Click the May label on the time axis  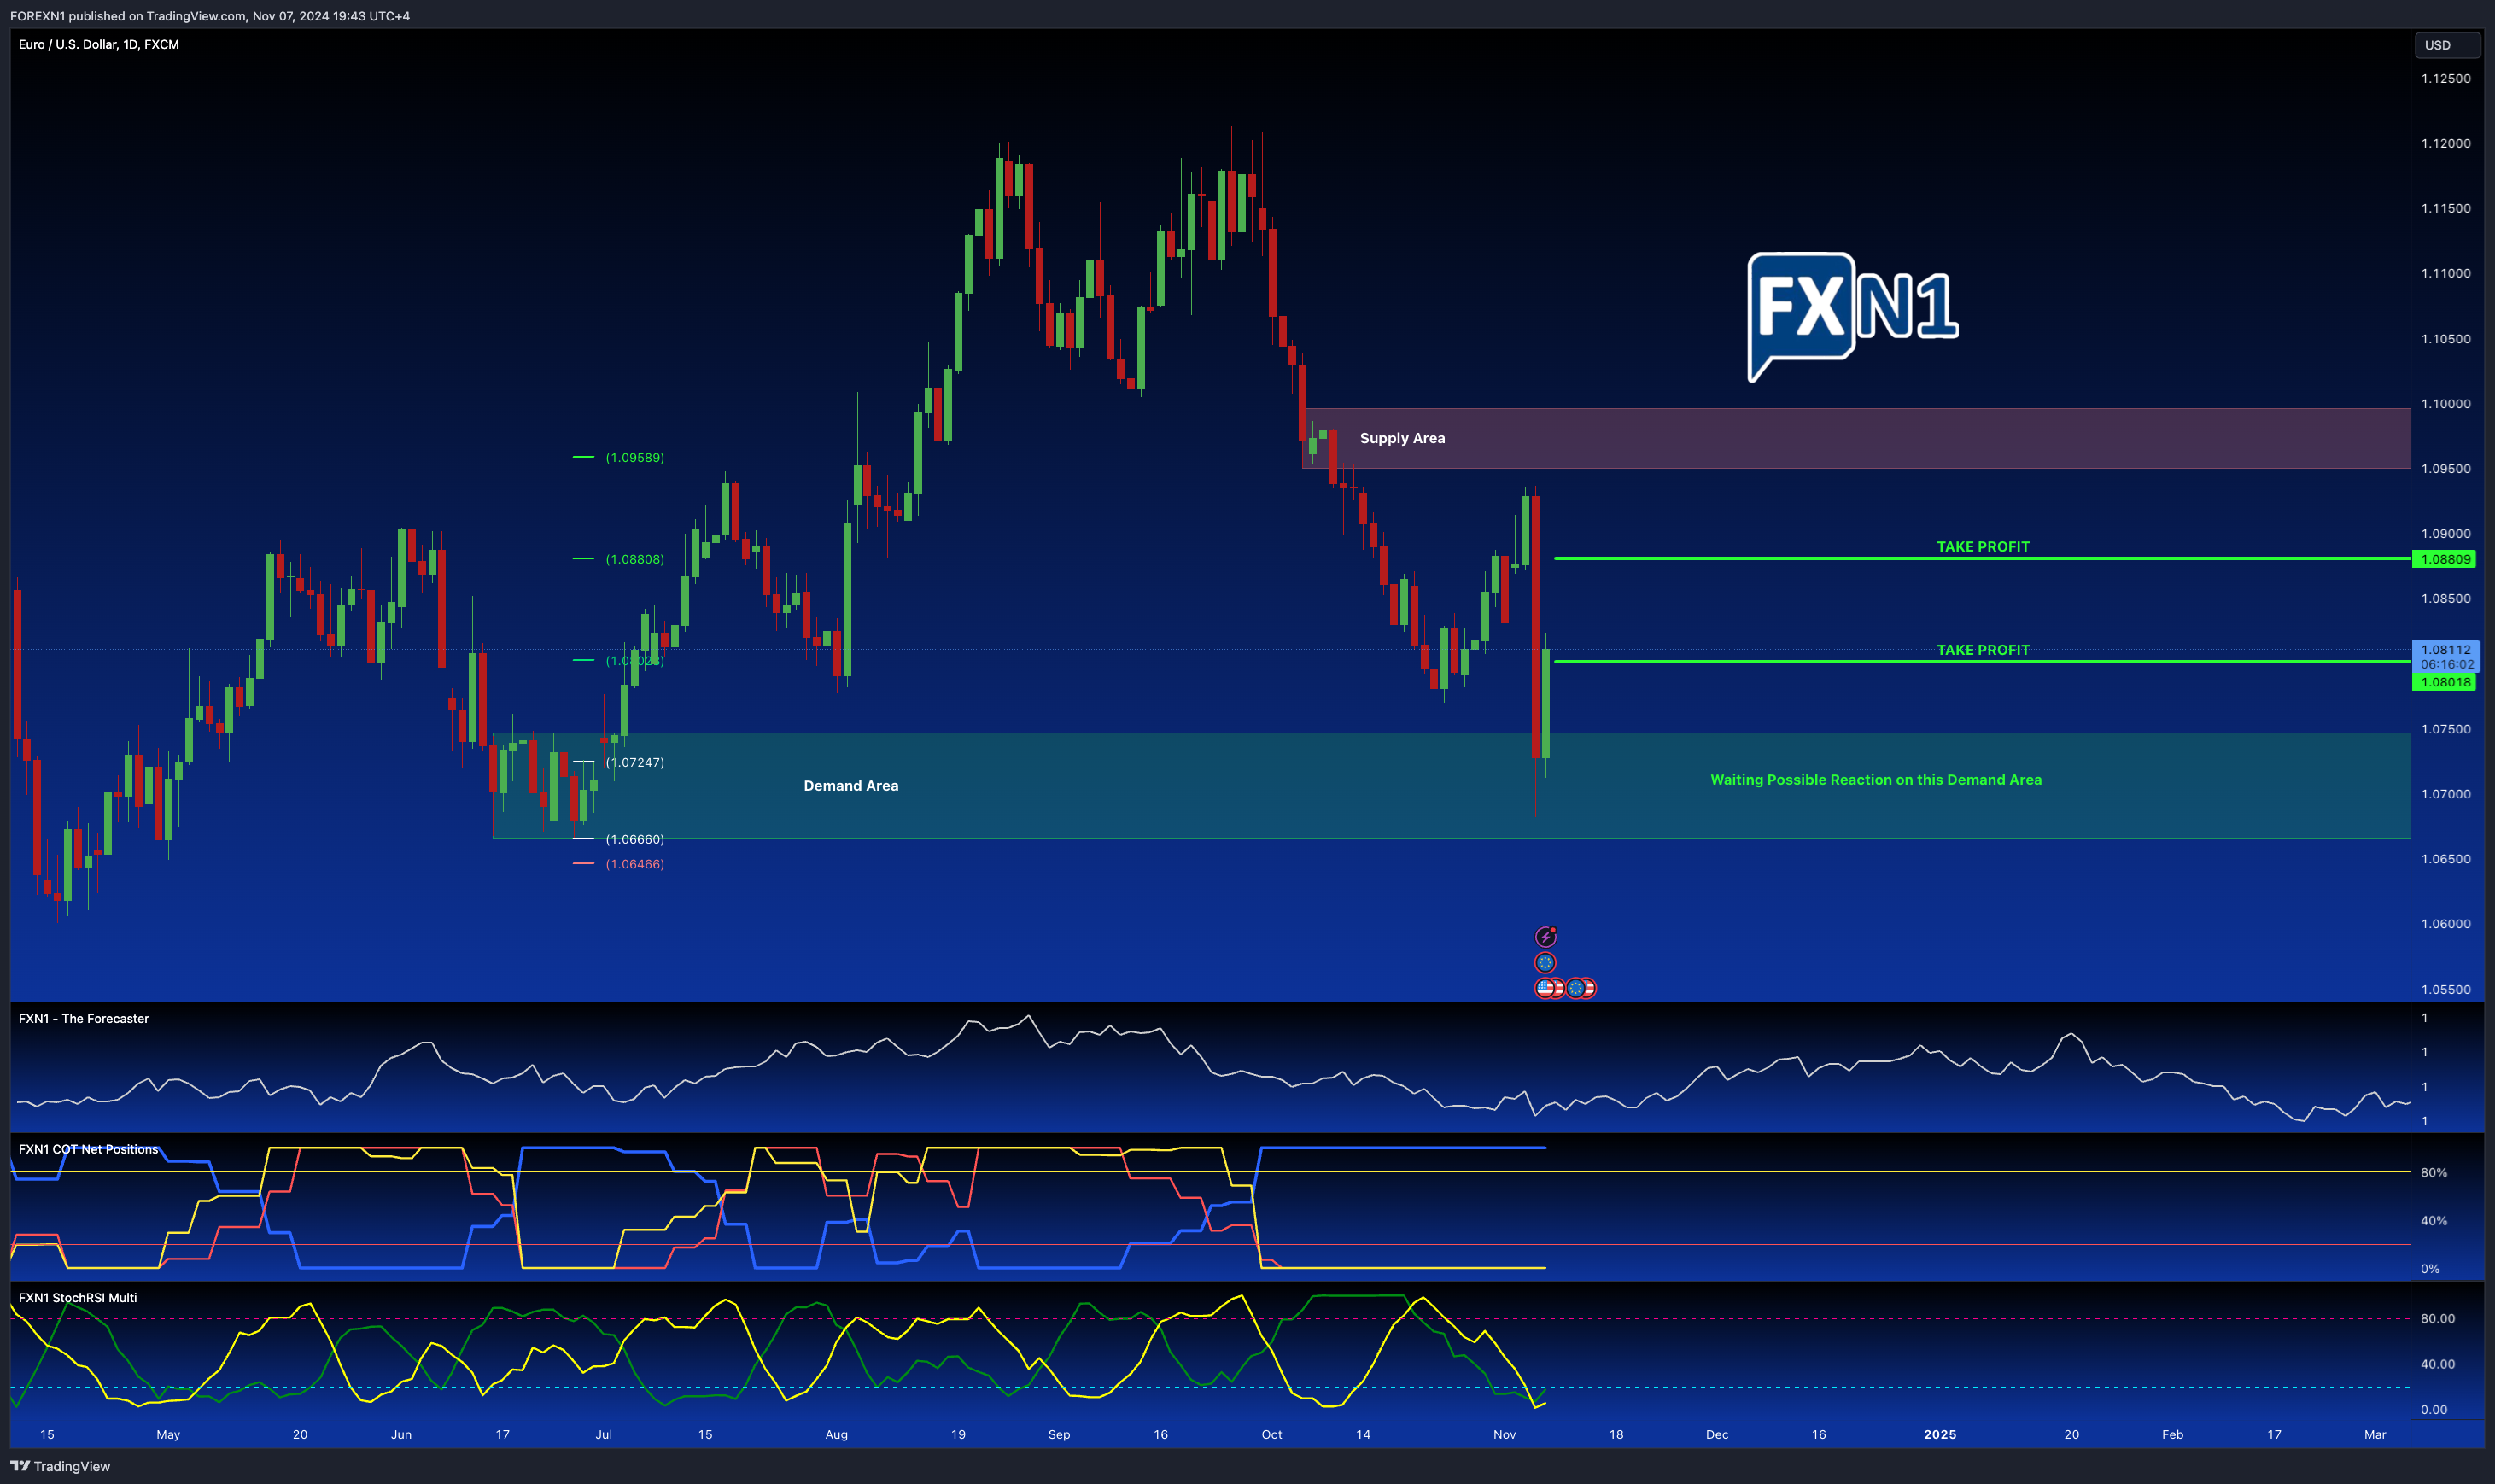coord(168,1434)
